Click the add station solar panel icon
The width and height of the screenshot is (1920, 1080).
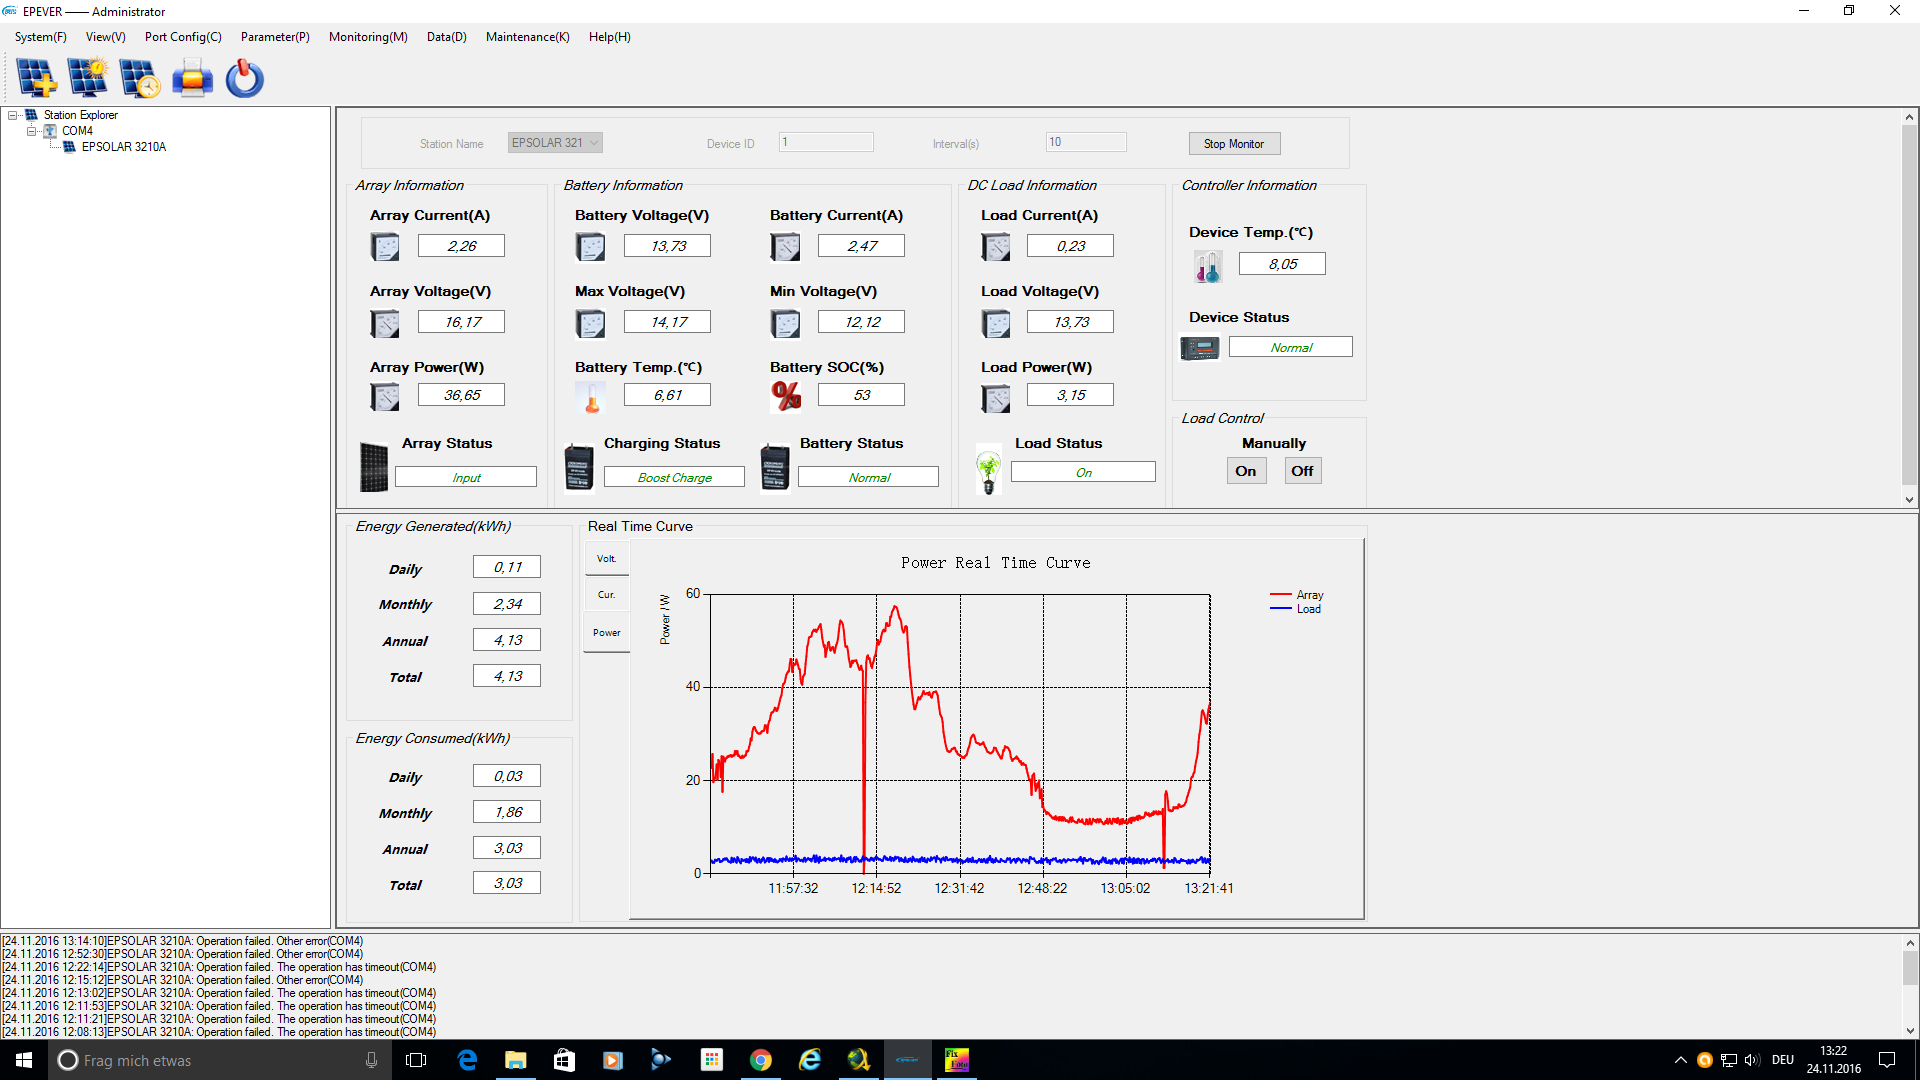point(37,78)
